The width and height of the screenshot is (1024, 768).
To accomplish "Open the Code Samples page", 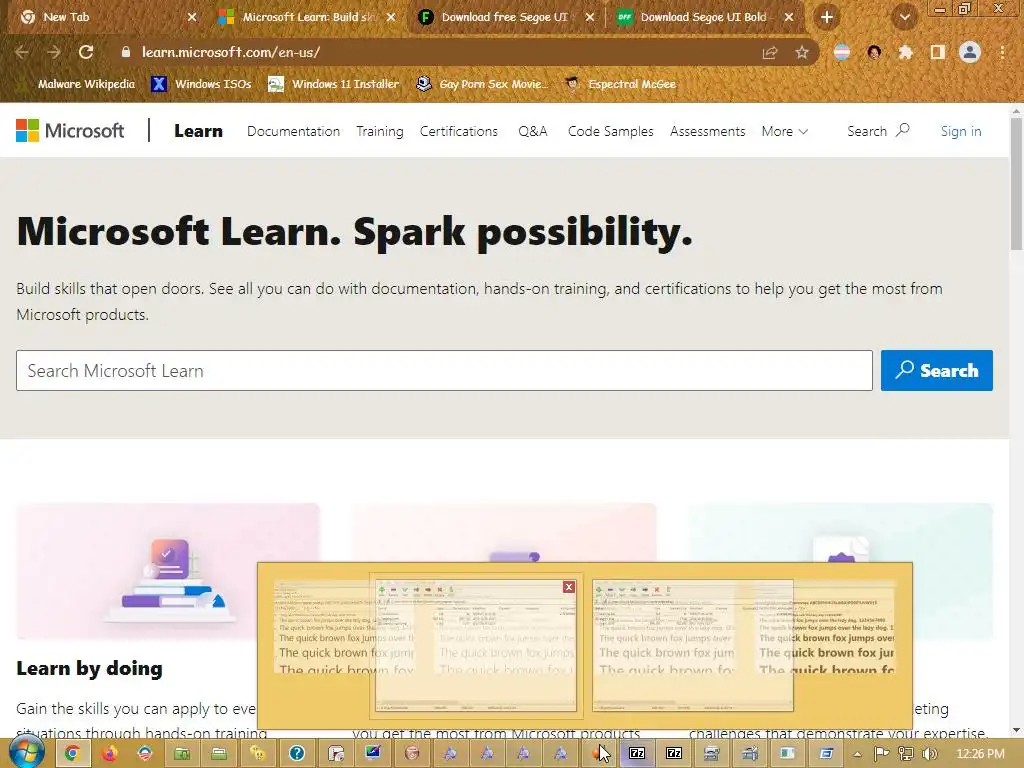I will pyautogui.click(x=611, y=131).
